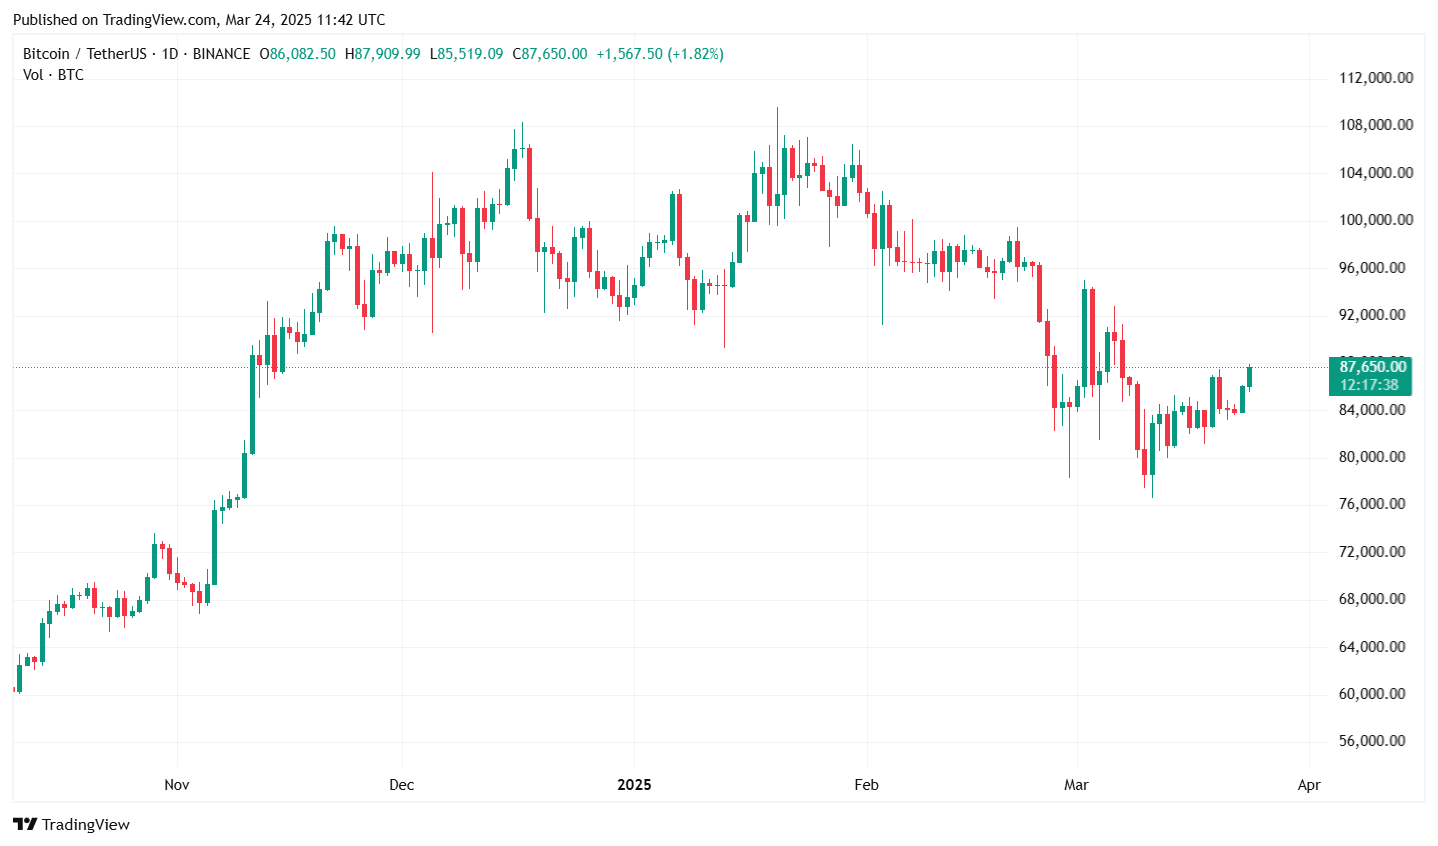Select the Nov label on time axis
Screen dimensions: 1438x846
[177, 785]
